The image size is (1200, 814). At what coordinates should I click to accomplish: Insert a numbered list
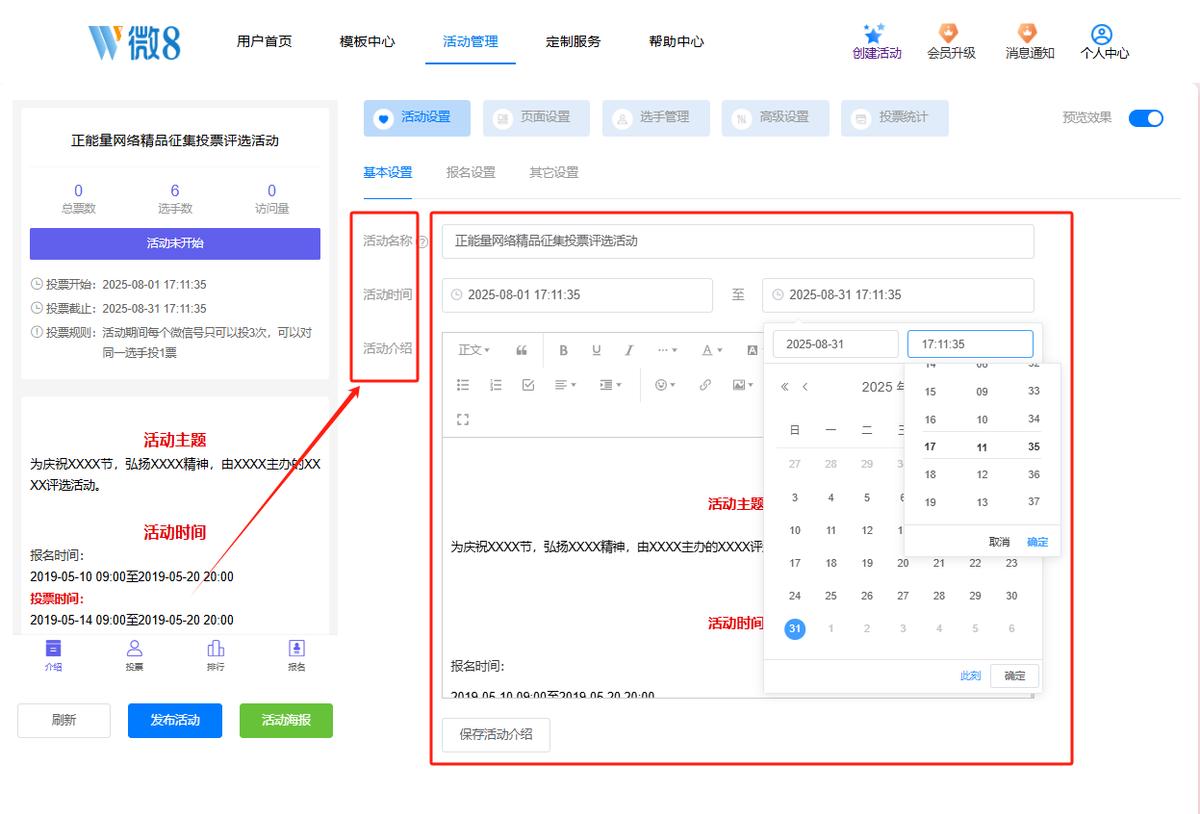(496, 385)
